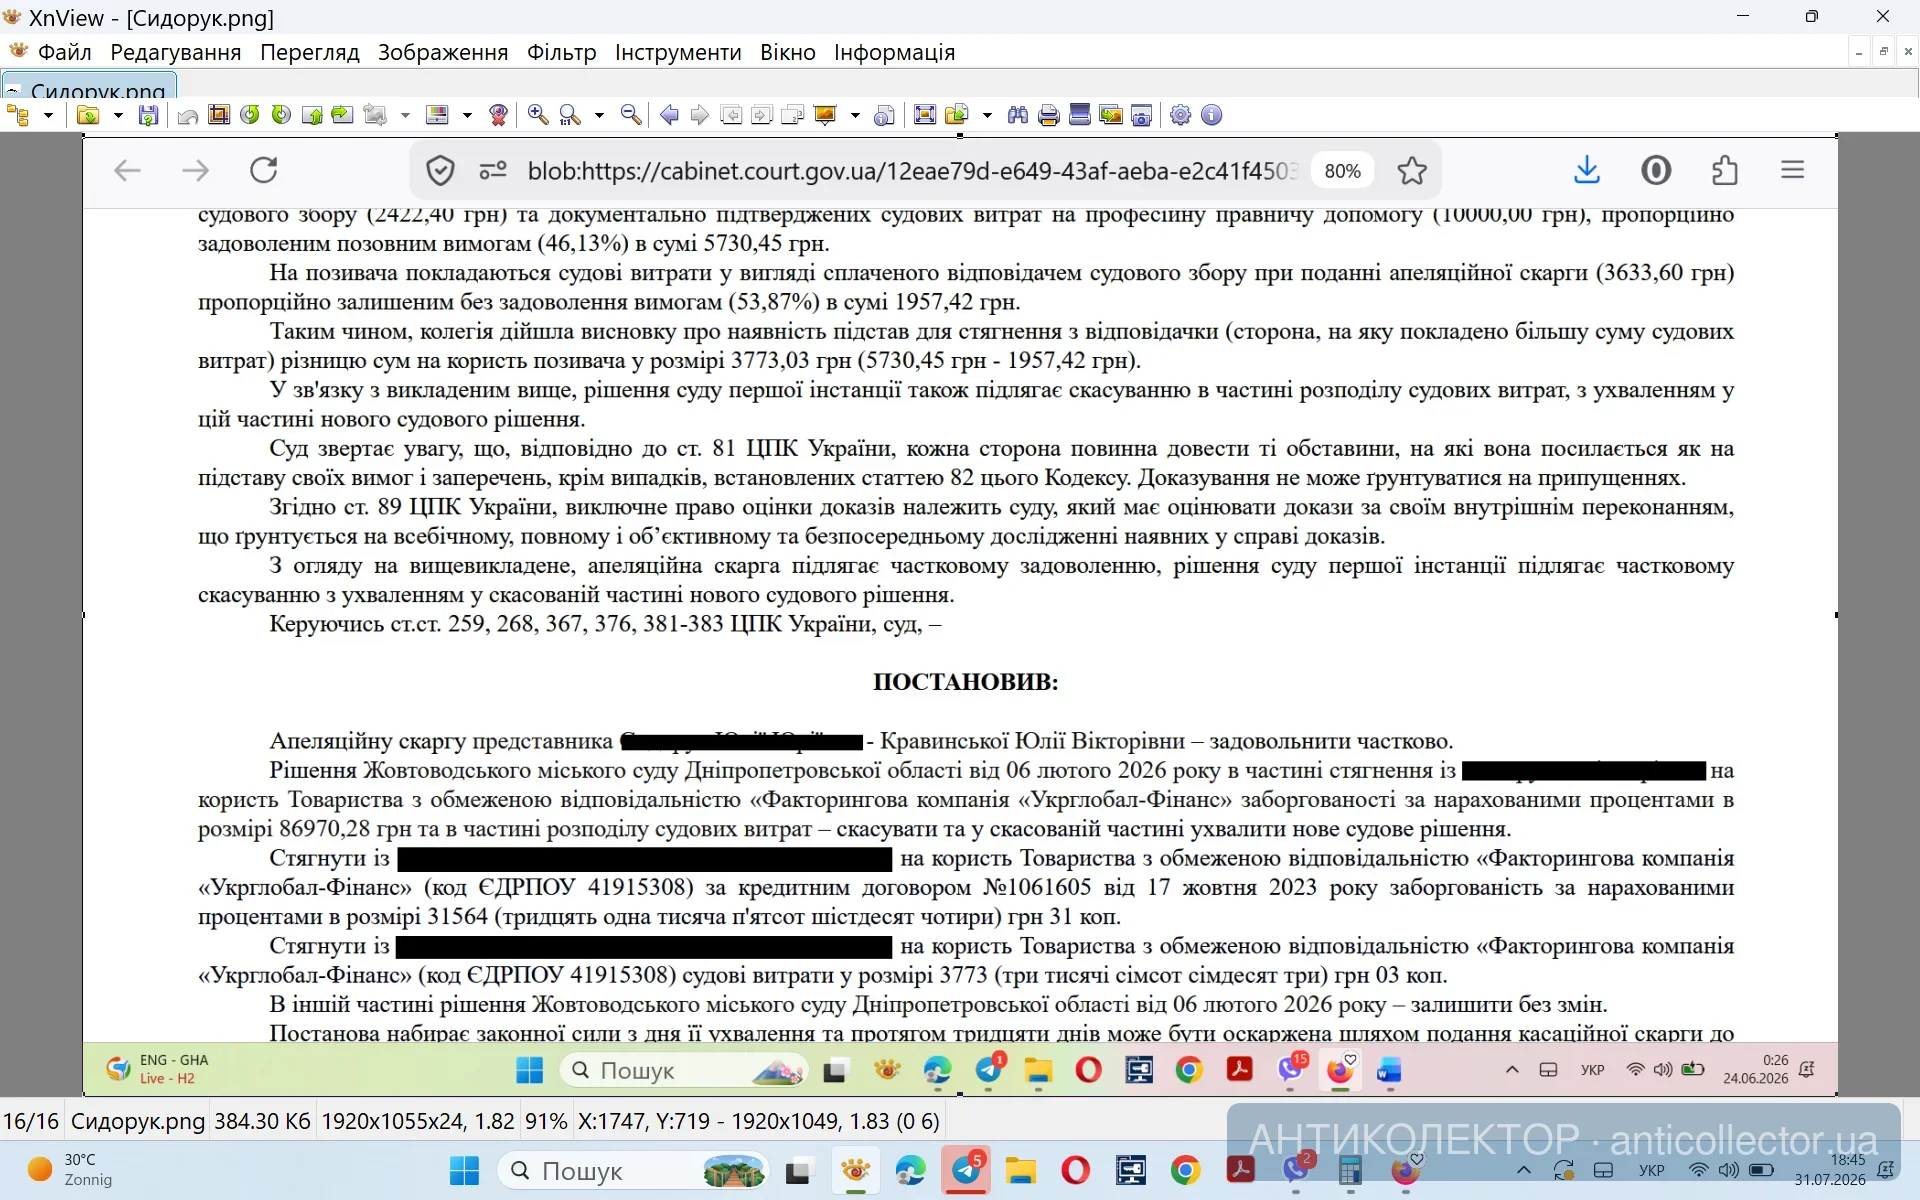Click the 384.30 К6 file size in status bar
1920x1200 pixels.
pos(262,1121)
